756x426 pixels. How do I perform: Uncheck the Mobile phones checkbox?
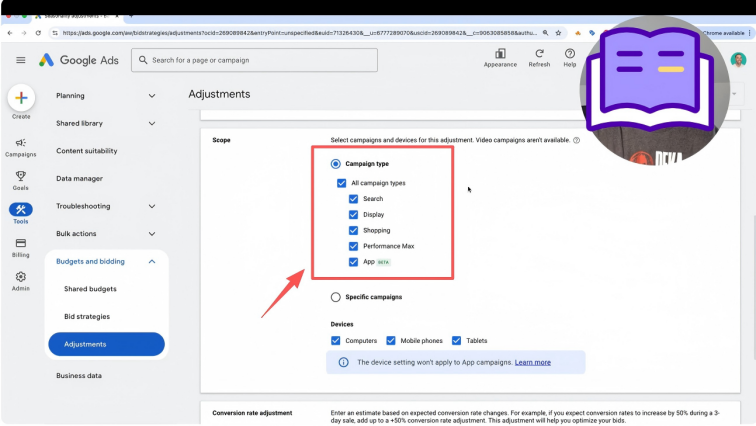pos(391,341)
